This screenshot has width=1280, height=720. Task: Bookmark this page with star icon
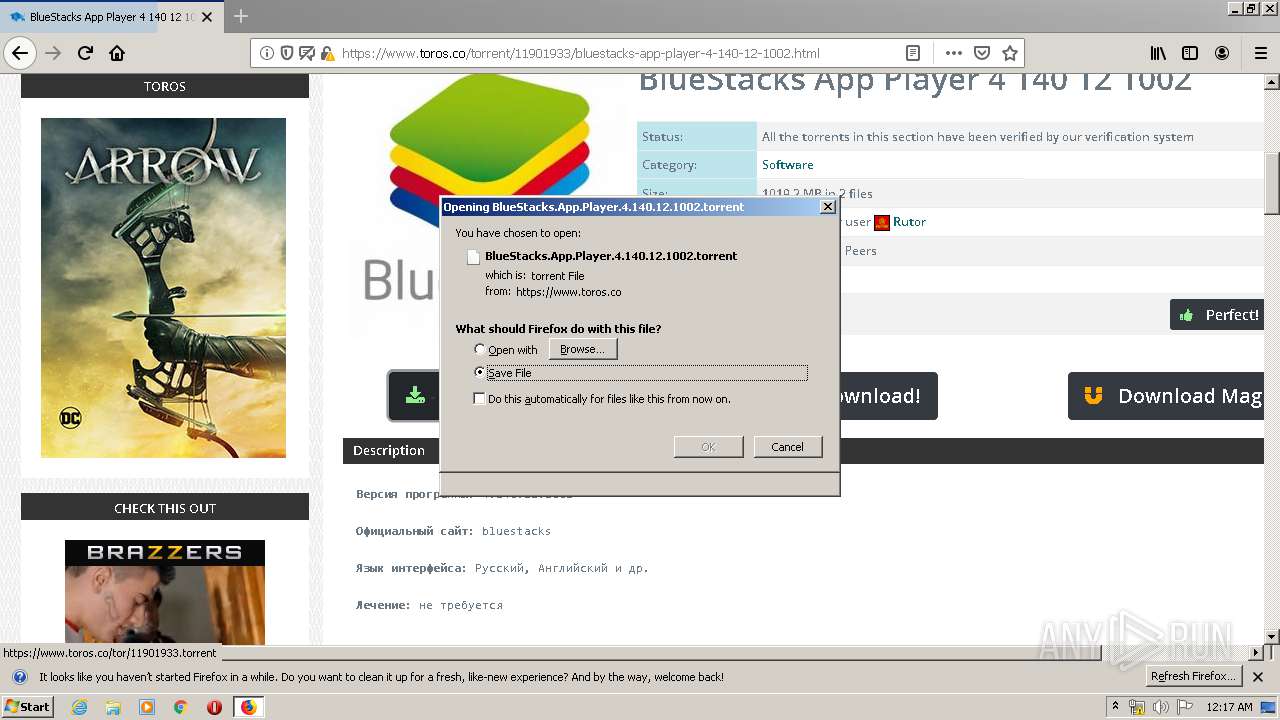[x=1010, y=53]
